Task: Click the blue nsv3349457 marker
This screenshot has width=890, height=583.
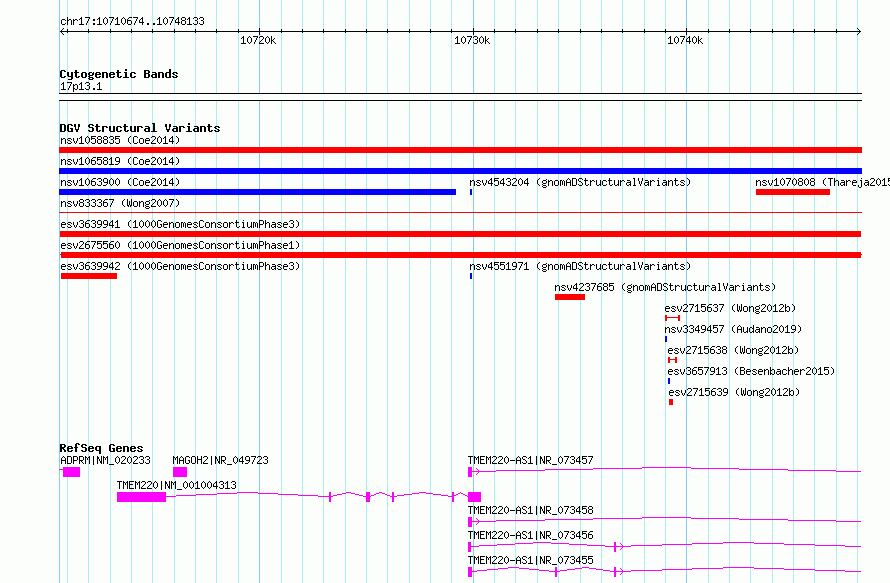Action: pyautogui.click(x=666, y=339)
